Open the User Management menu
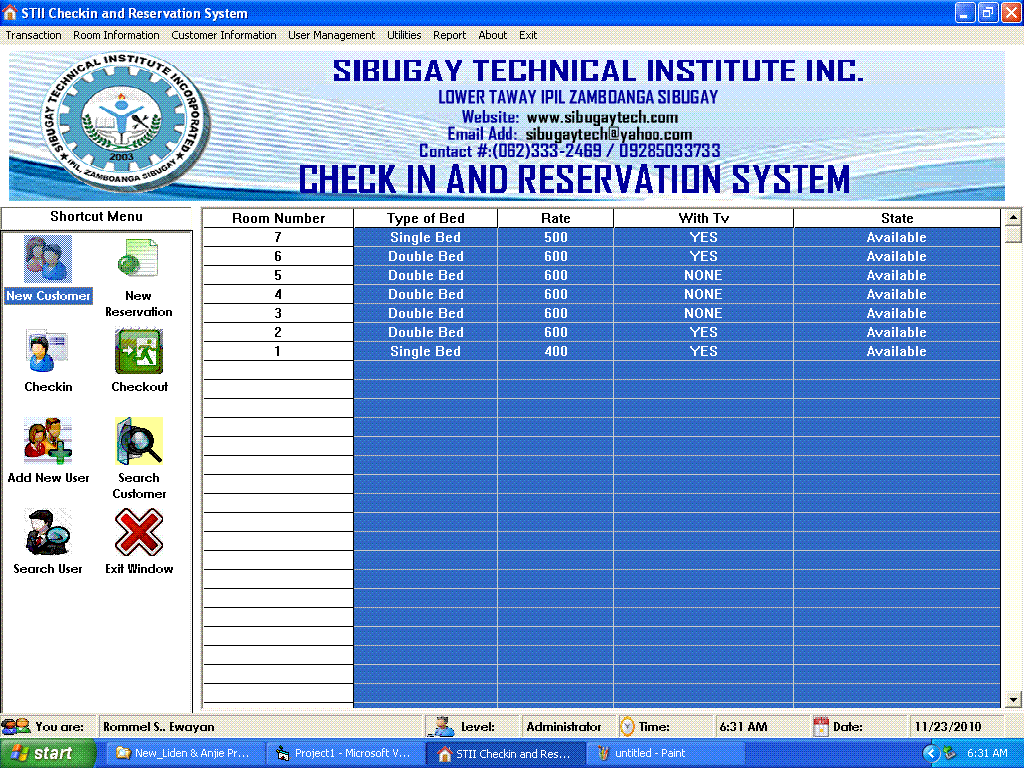The image size is (1024, 768). [x=332, y=35]
